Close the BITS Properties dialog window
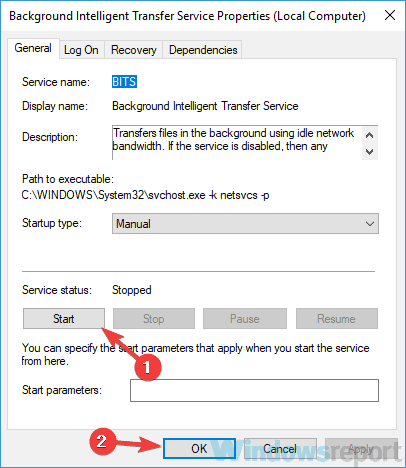Image resolution: width=406 pixels, height=468 pixels. (390, 15)
